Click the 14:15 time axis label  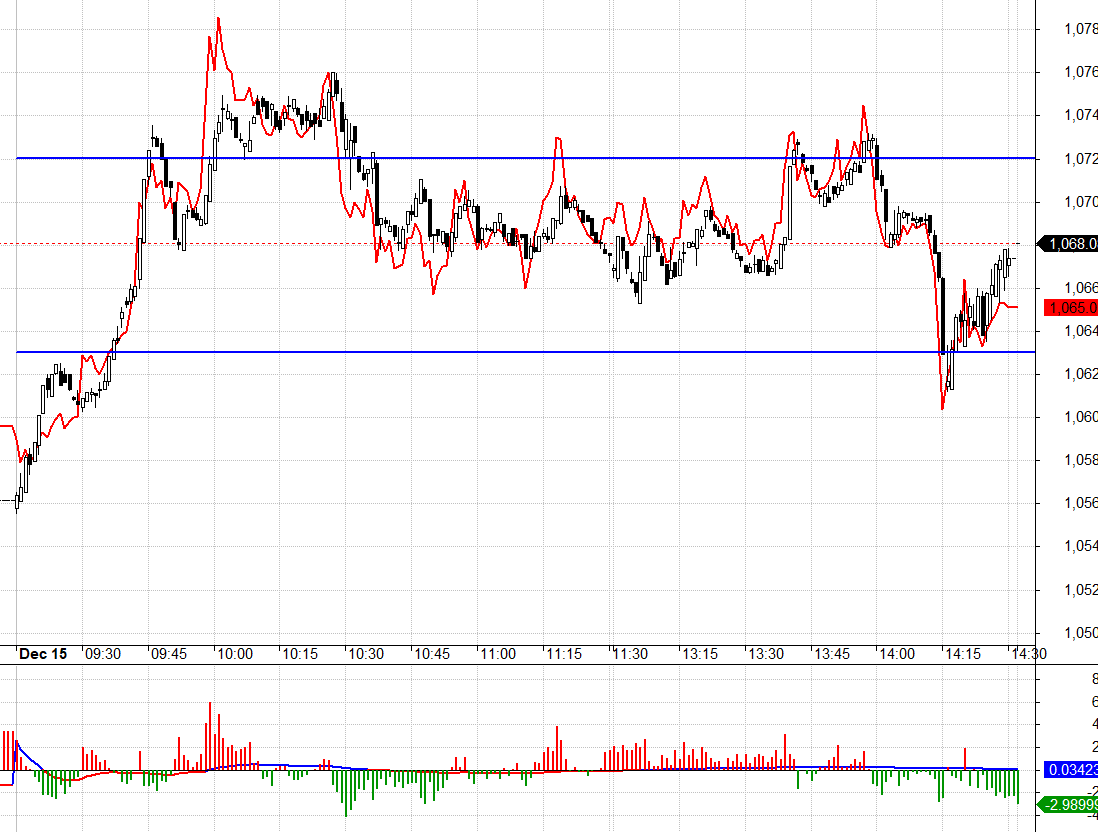click(962, 654)
